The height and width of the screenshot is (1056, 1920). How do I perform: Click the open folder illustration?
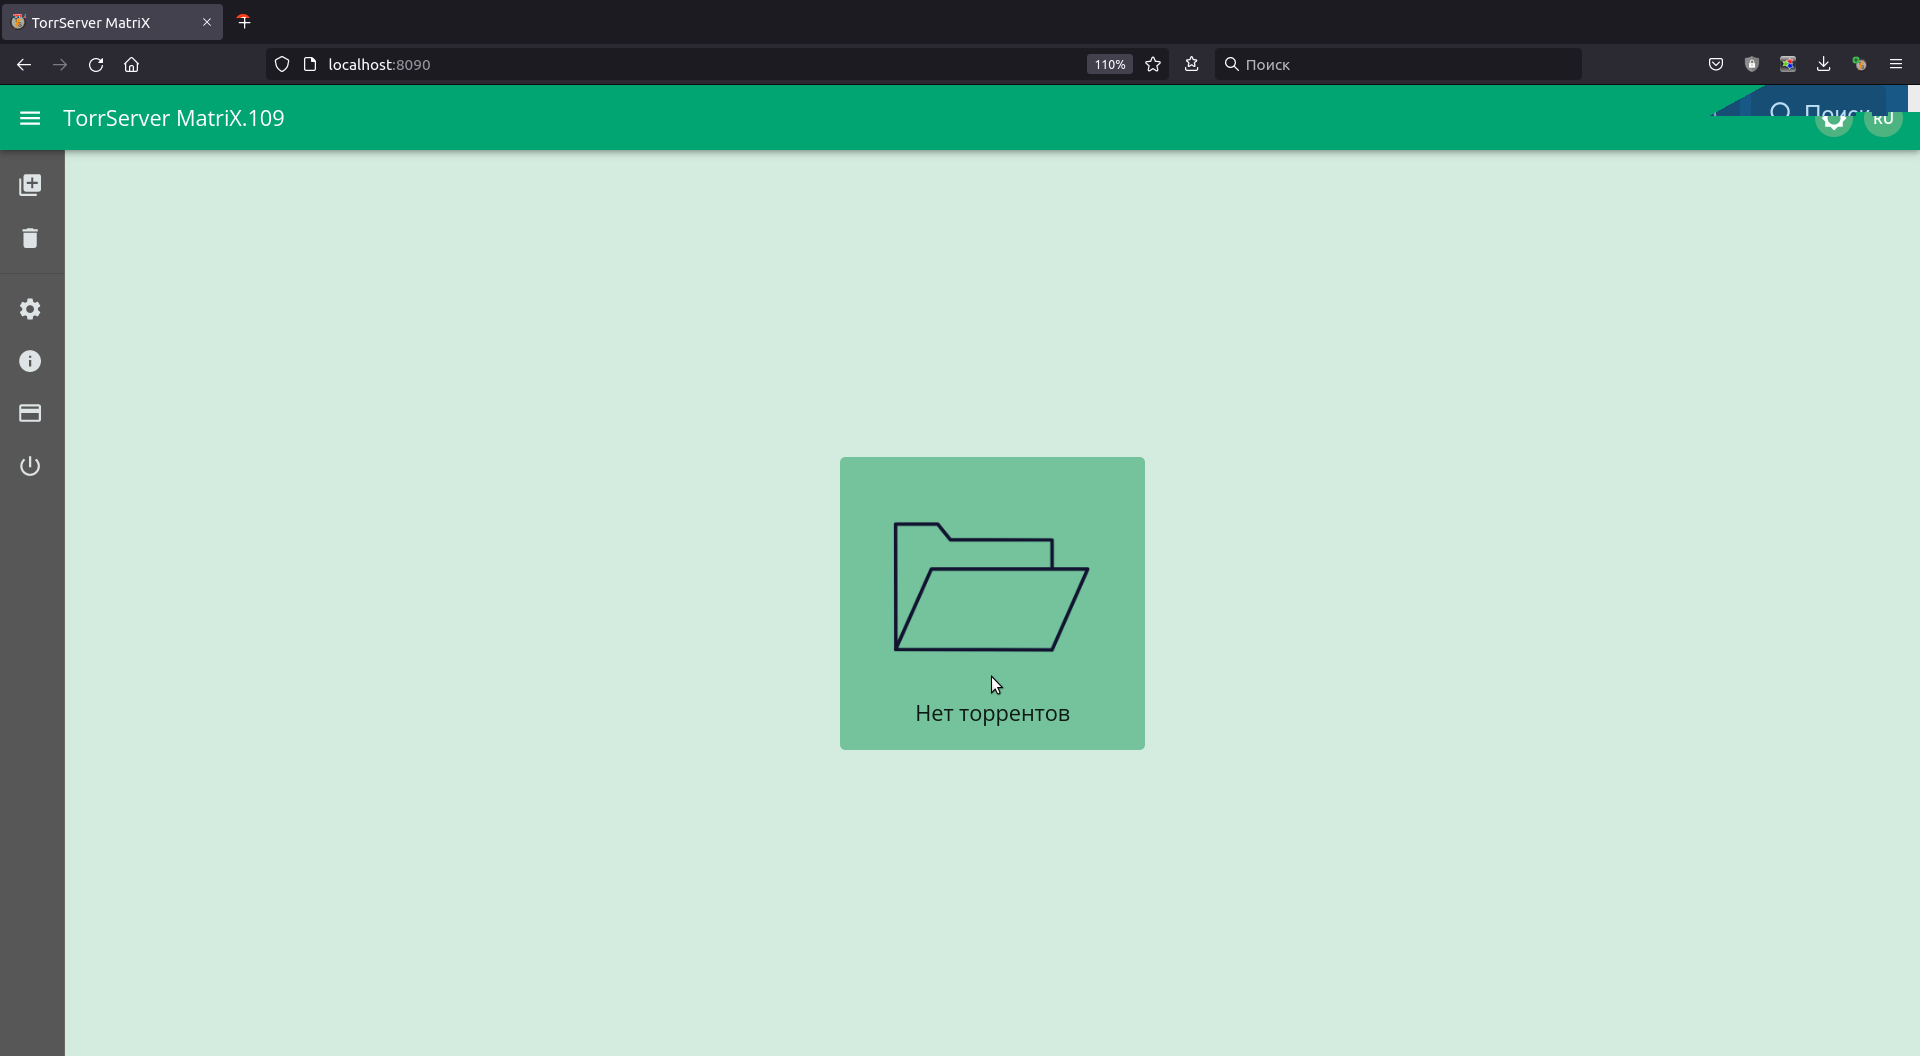coord(991,587)
